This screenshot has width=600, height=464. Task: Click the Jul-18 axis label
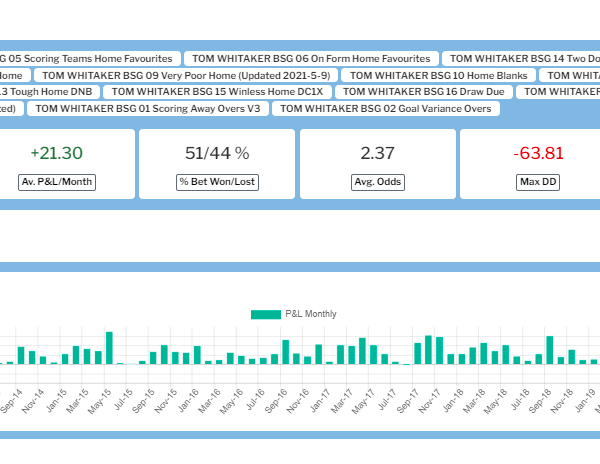(520, 399)
